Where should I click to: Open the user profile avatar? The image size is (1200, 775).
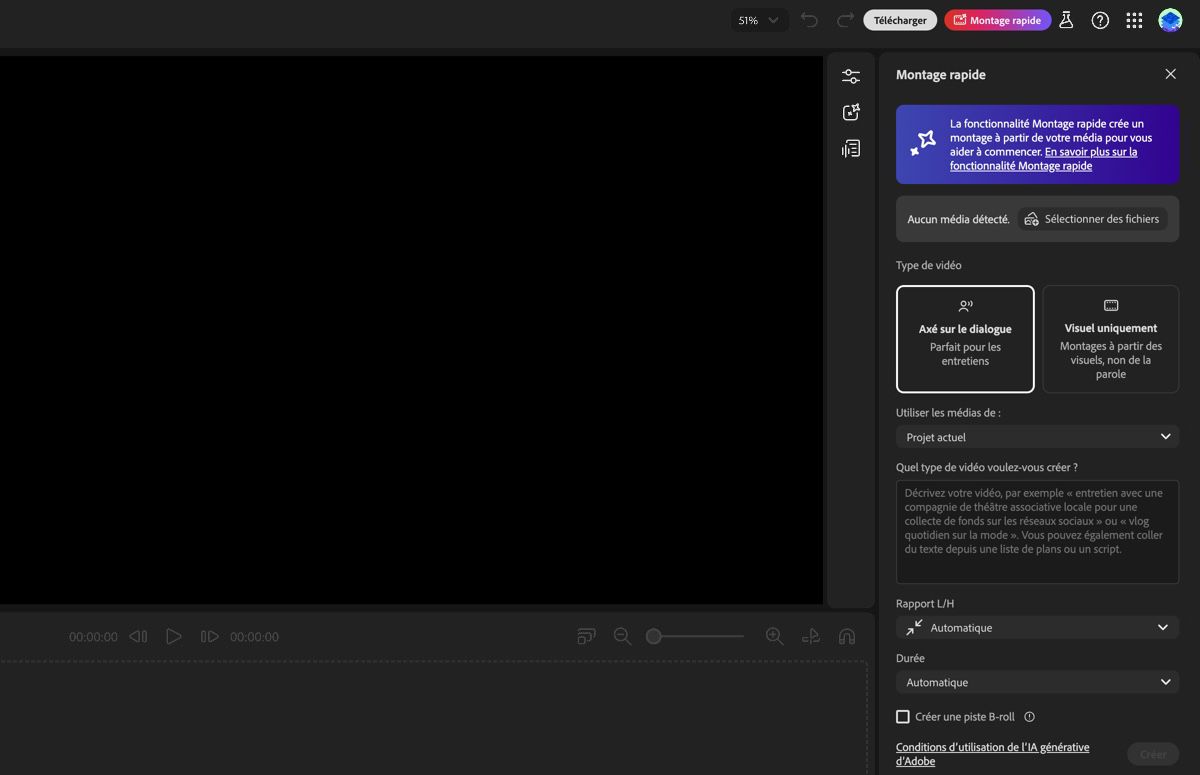[1170, 20]
